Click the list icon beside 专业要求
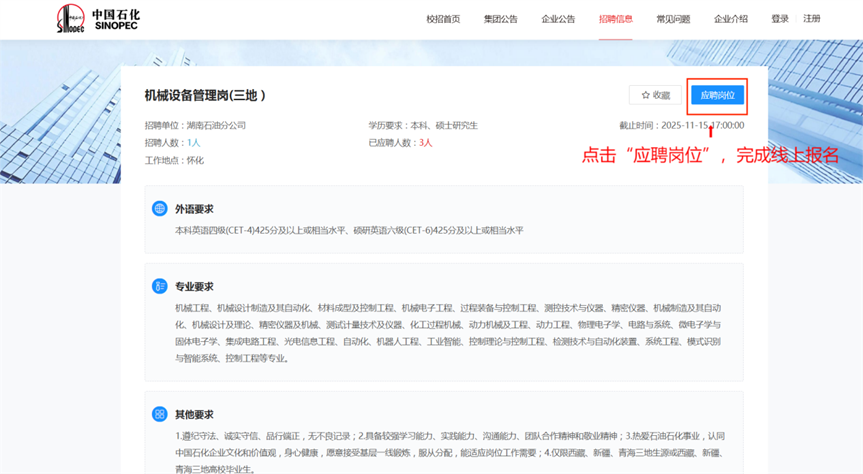This screenshot has height=474, width=863. pyautogui.click(x=160, y=286)
